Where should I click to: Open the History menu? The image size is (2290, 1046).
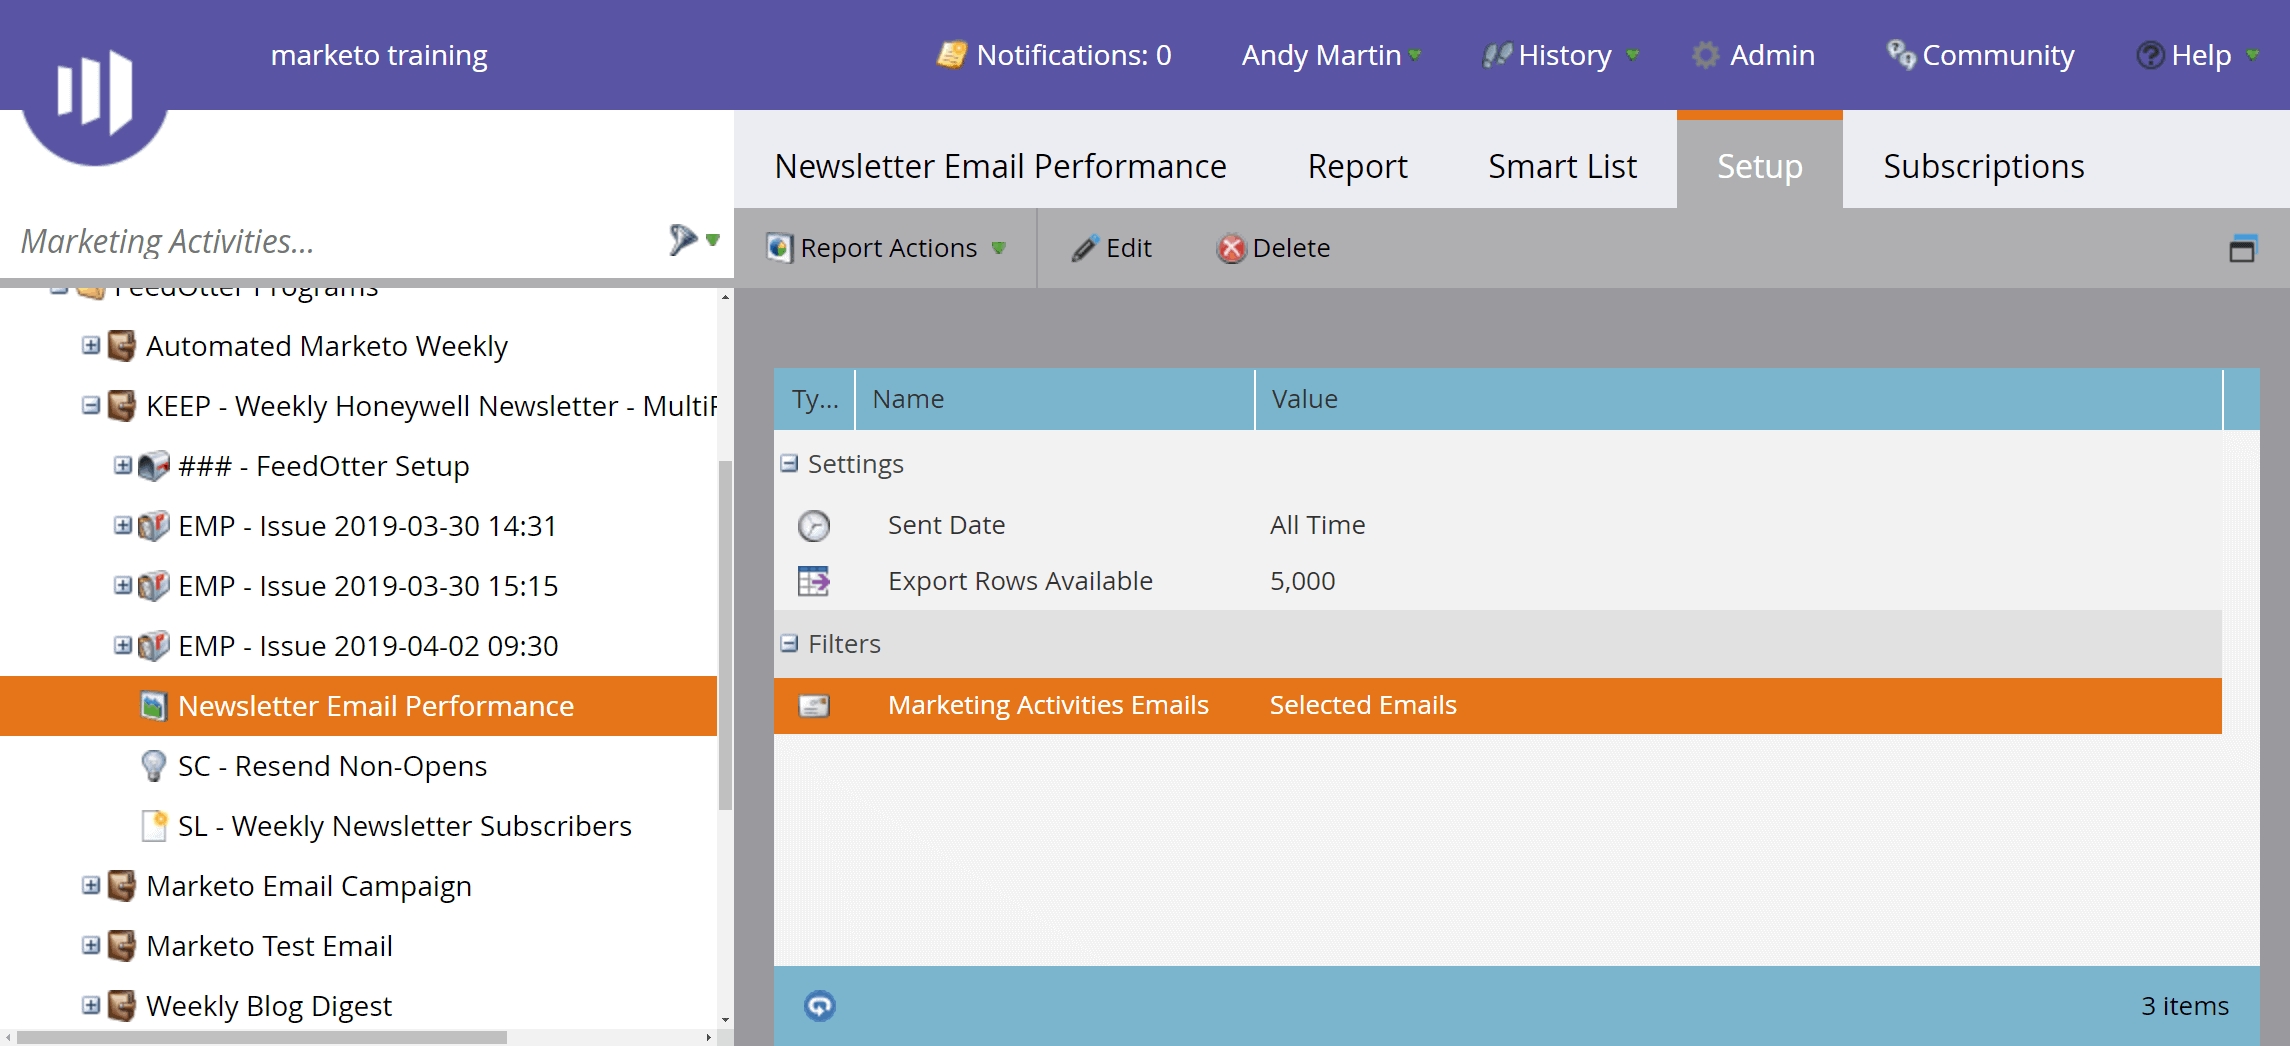1562,55
